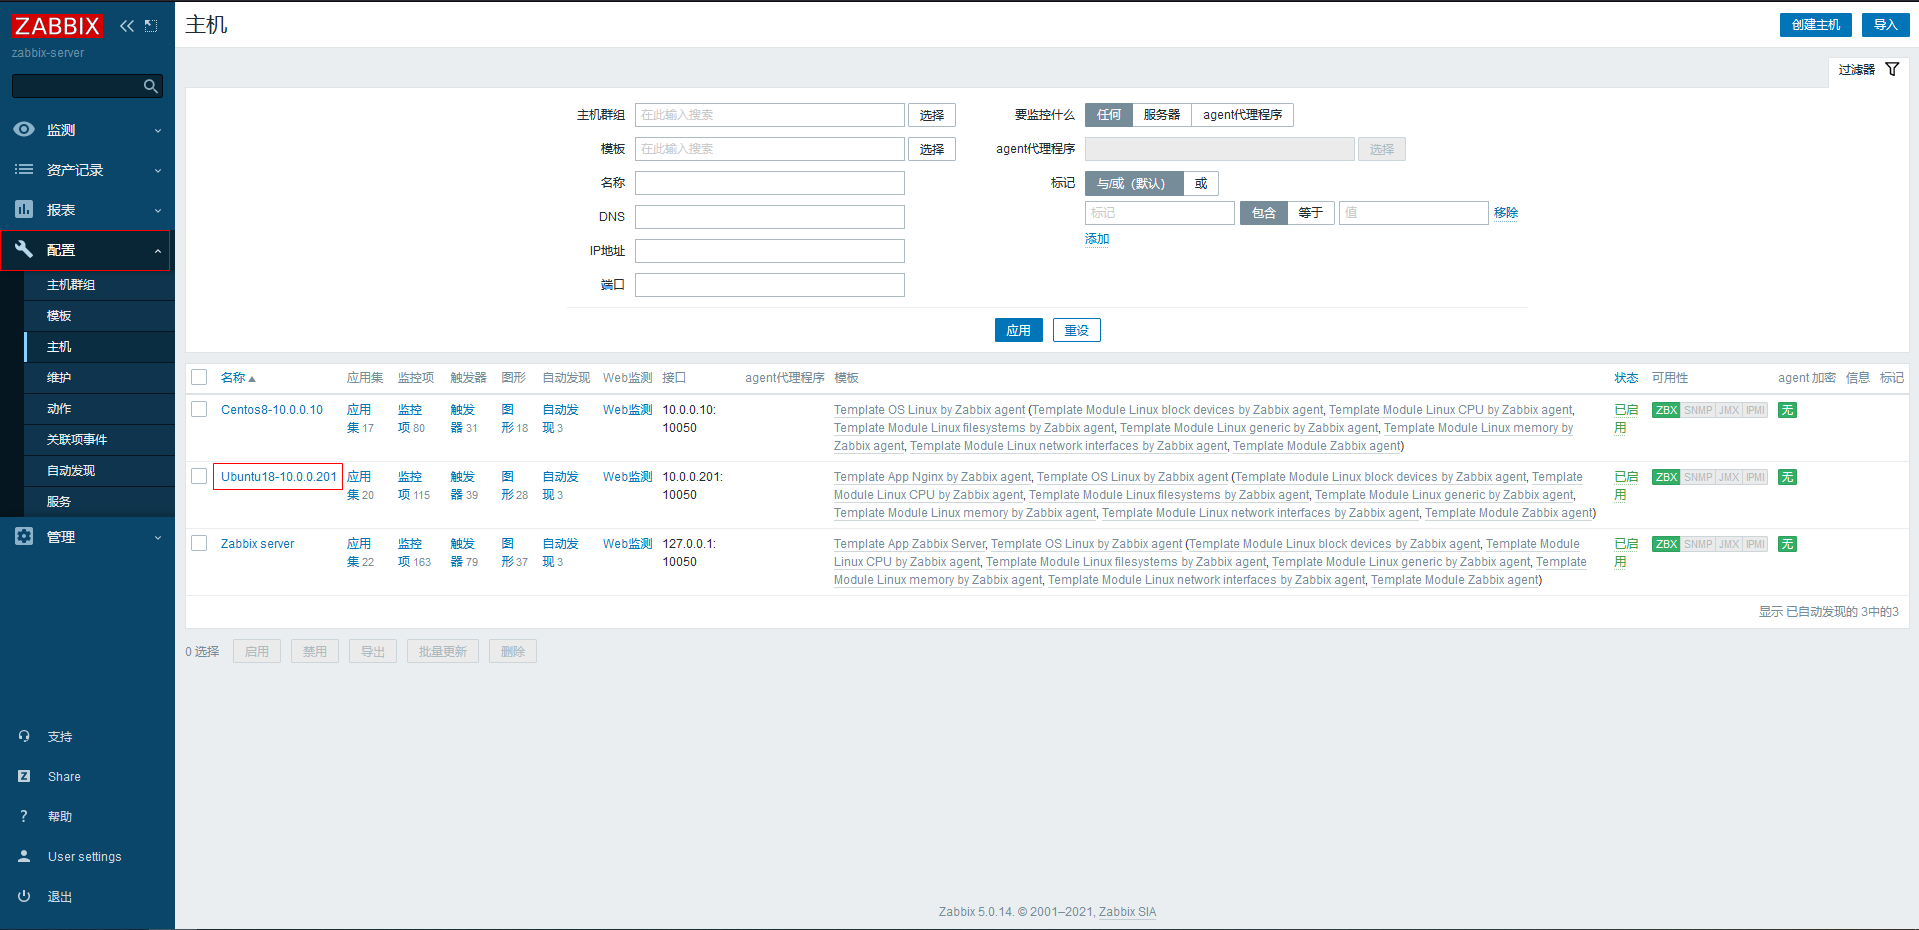Click the 名称 filter input field

tap(770, 183)
